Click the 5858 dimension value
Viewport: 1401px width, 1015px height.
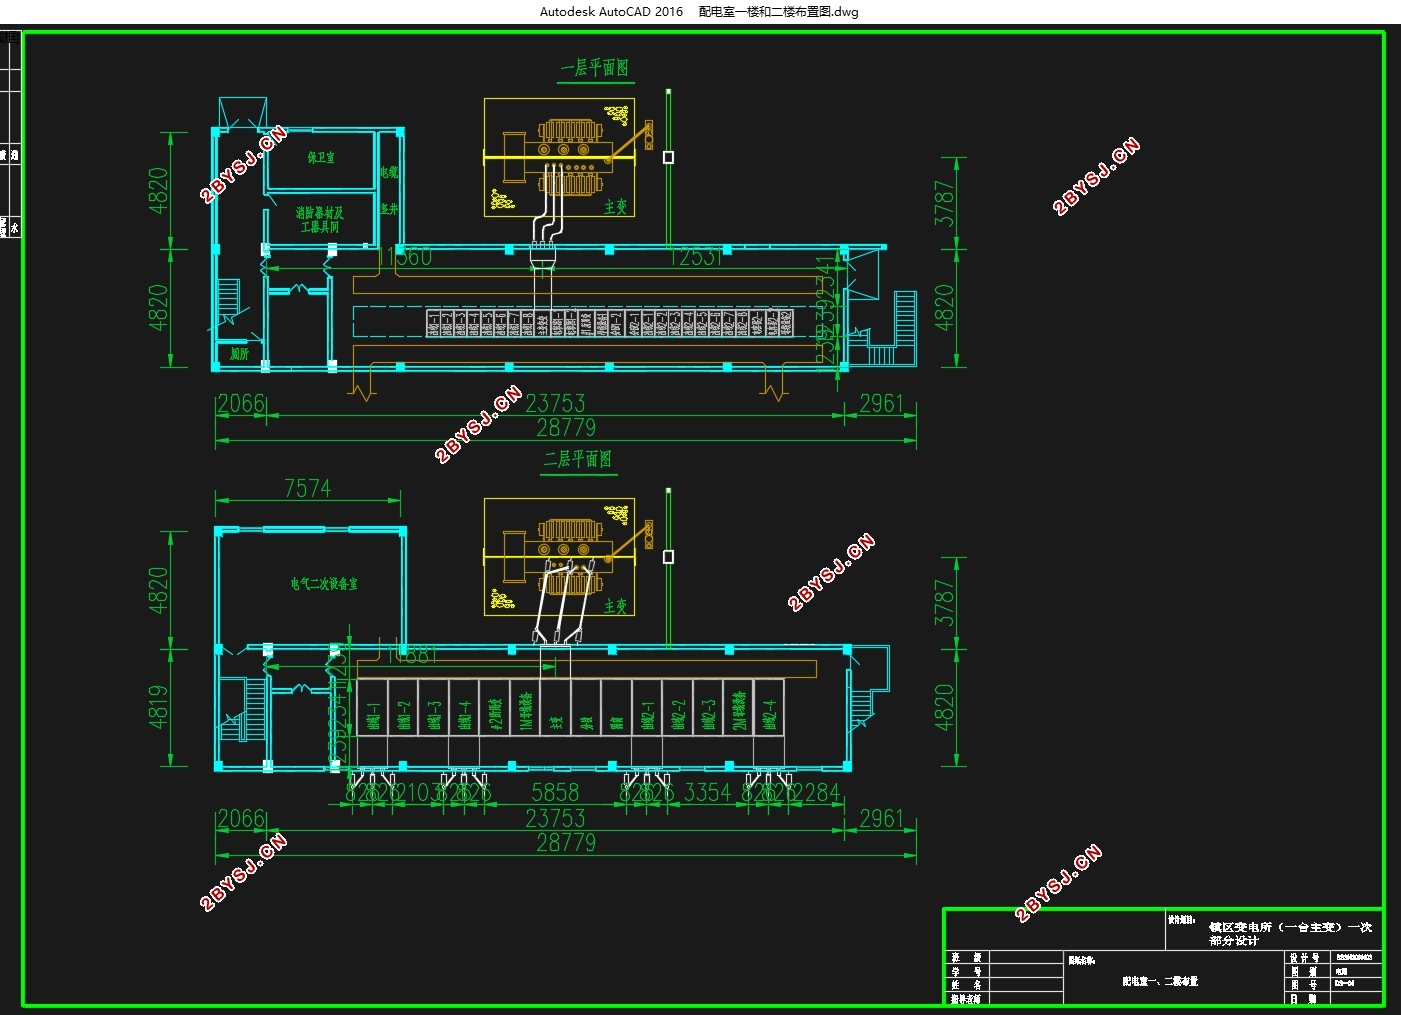tap(555, 792)
